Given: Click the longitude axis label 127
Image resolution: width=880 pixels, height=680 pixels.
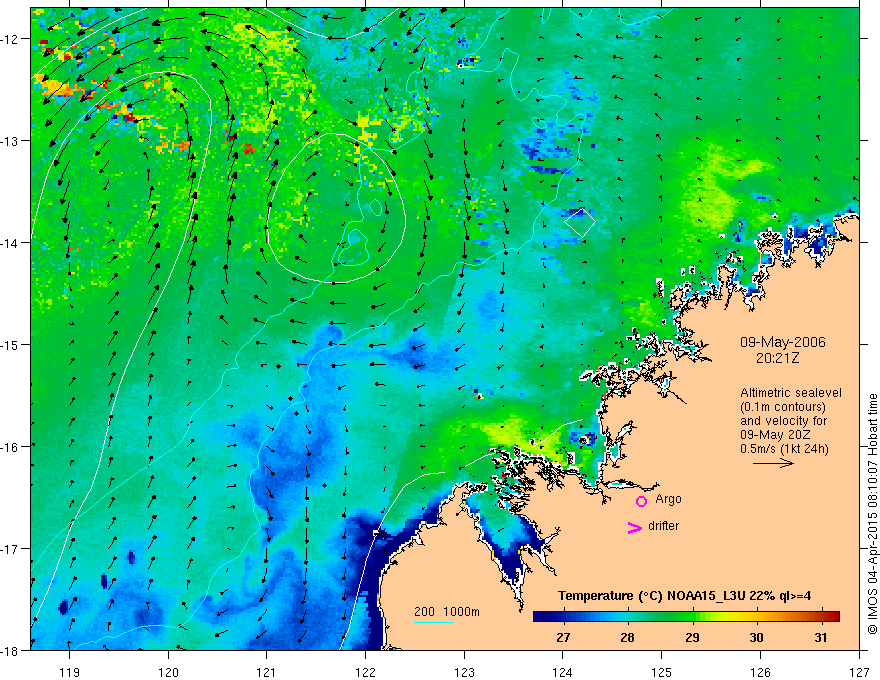Looking at the screenshot, I should pos(859,673).
